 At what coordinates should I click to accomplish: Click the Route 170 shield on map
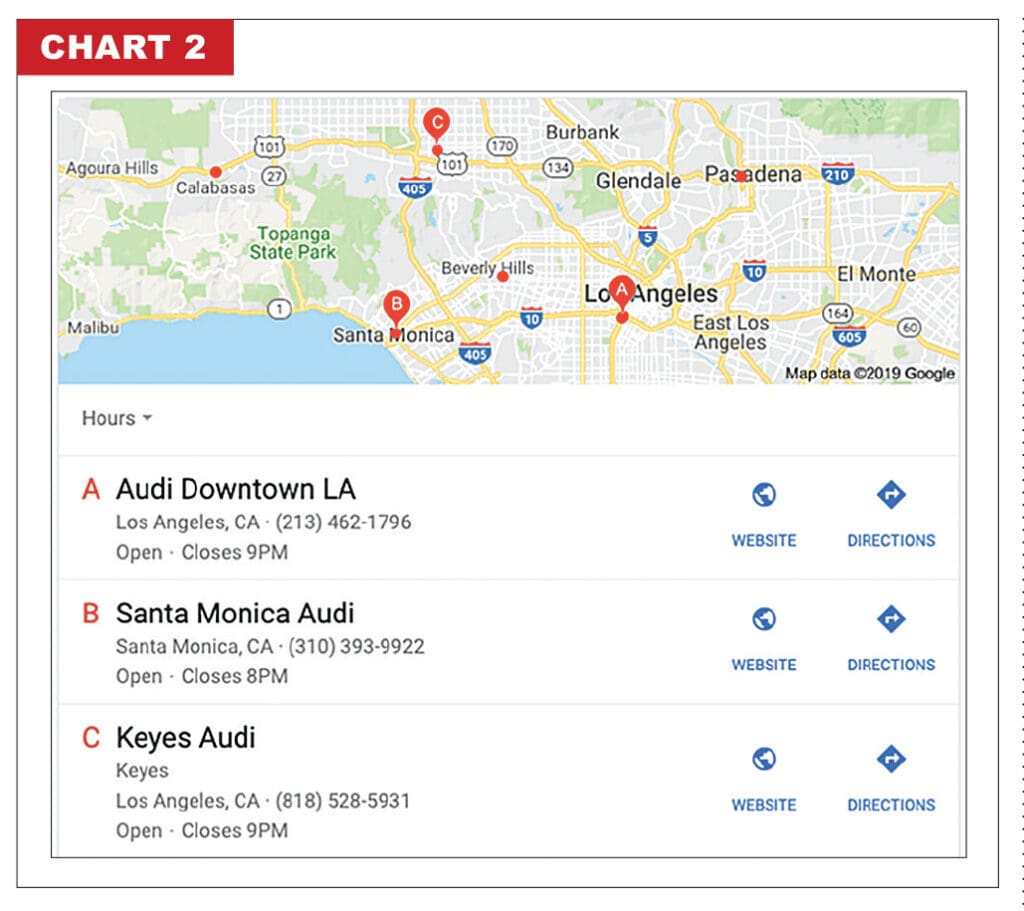click(502, 146)
